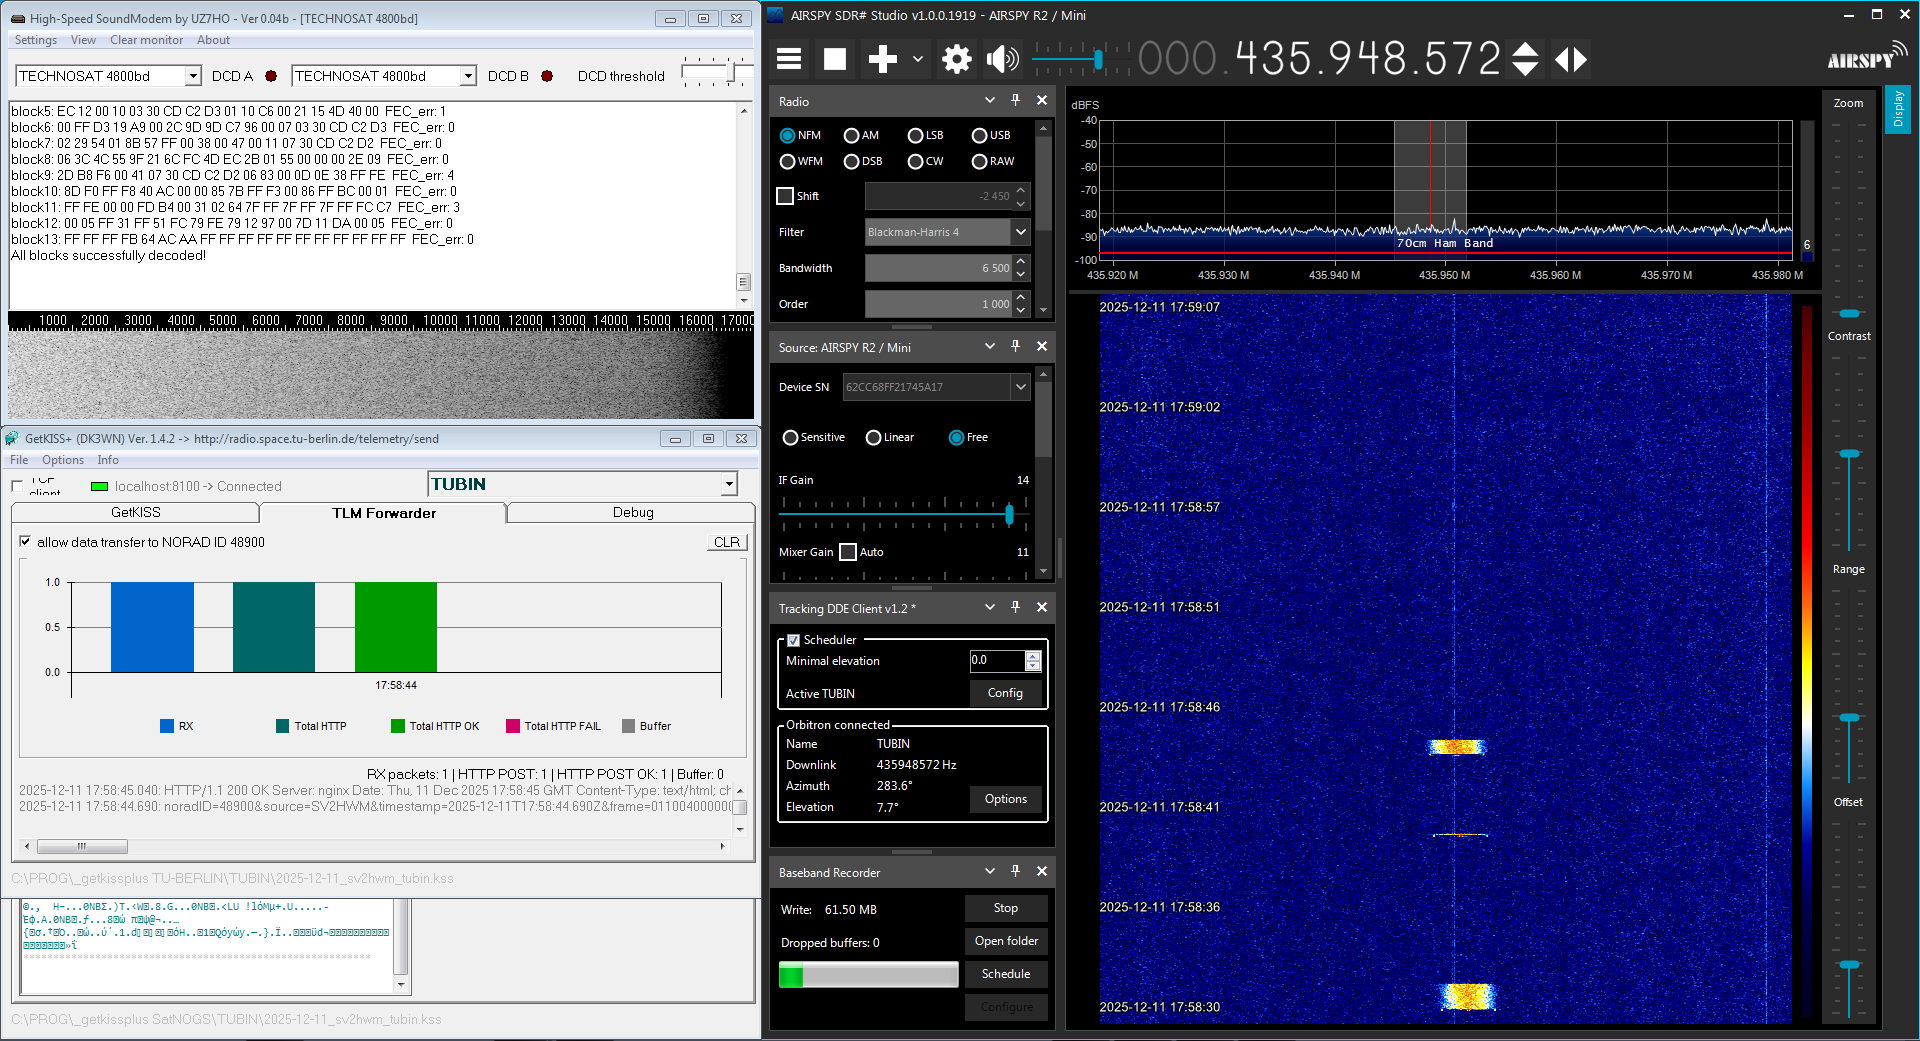The width and height of the screenshot is (1920, 1041).
Task: Switch to the Debug tab in GetKISS+
Action: click(632, 513)
